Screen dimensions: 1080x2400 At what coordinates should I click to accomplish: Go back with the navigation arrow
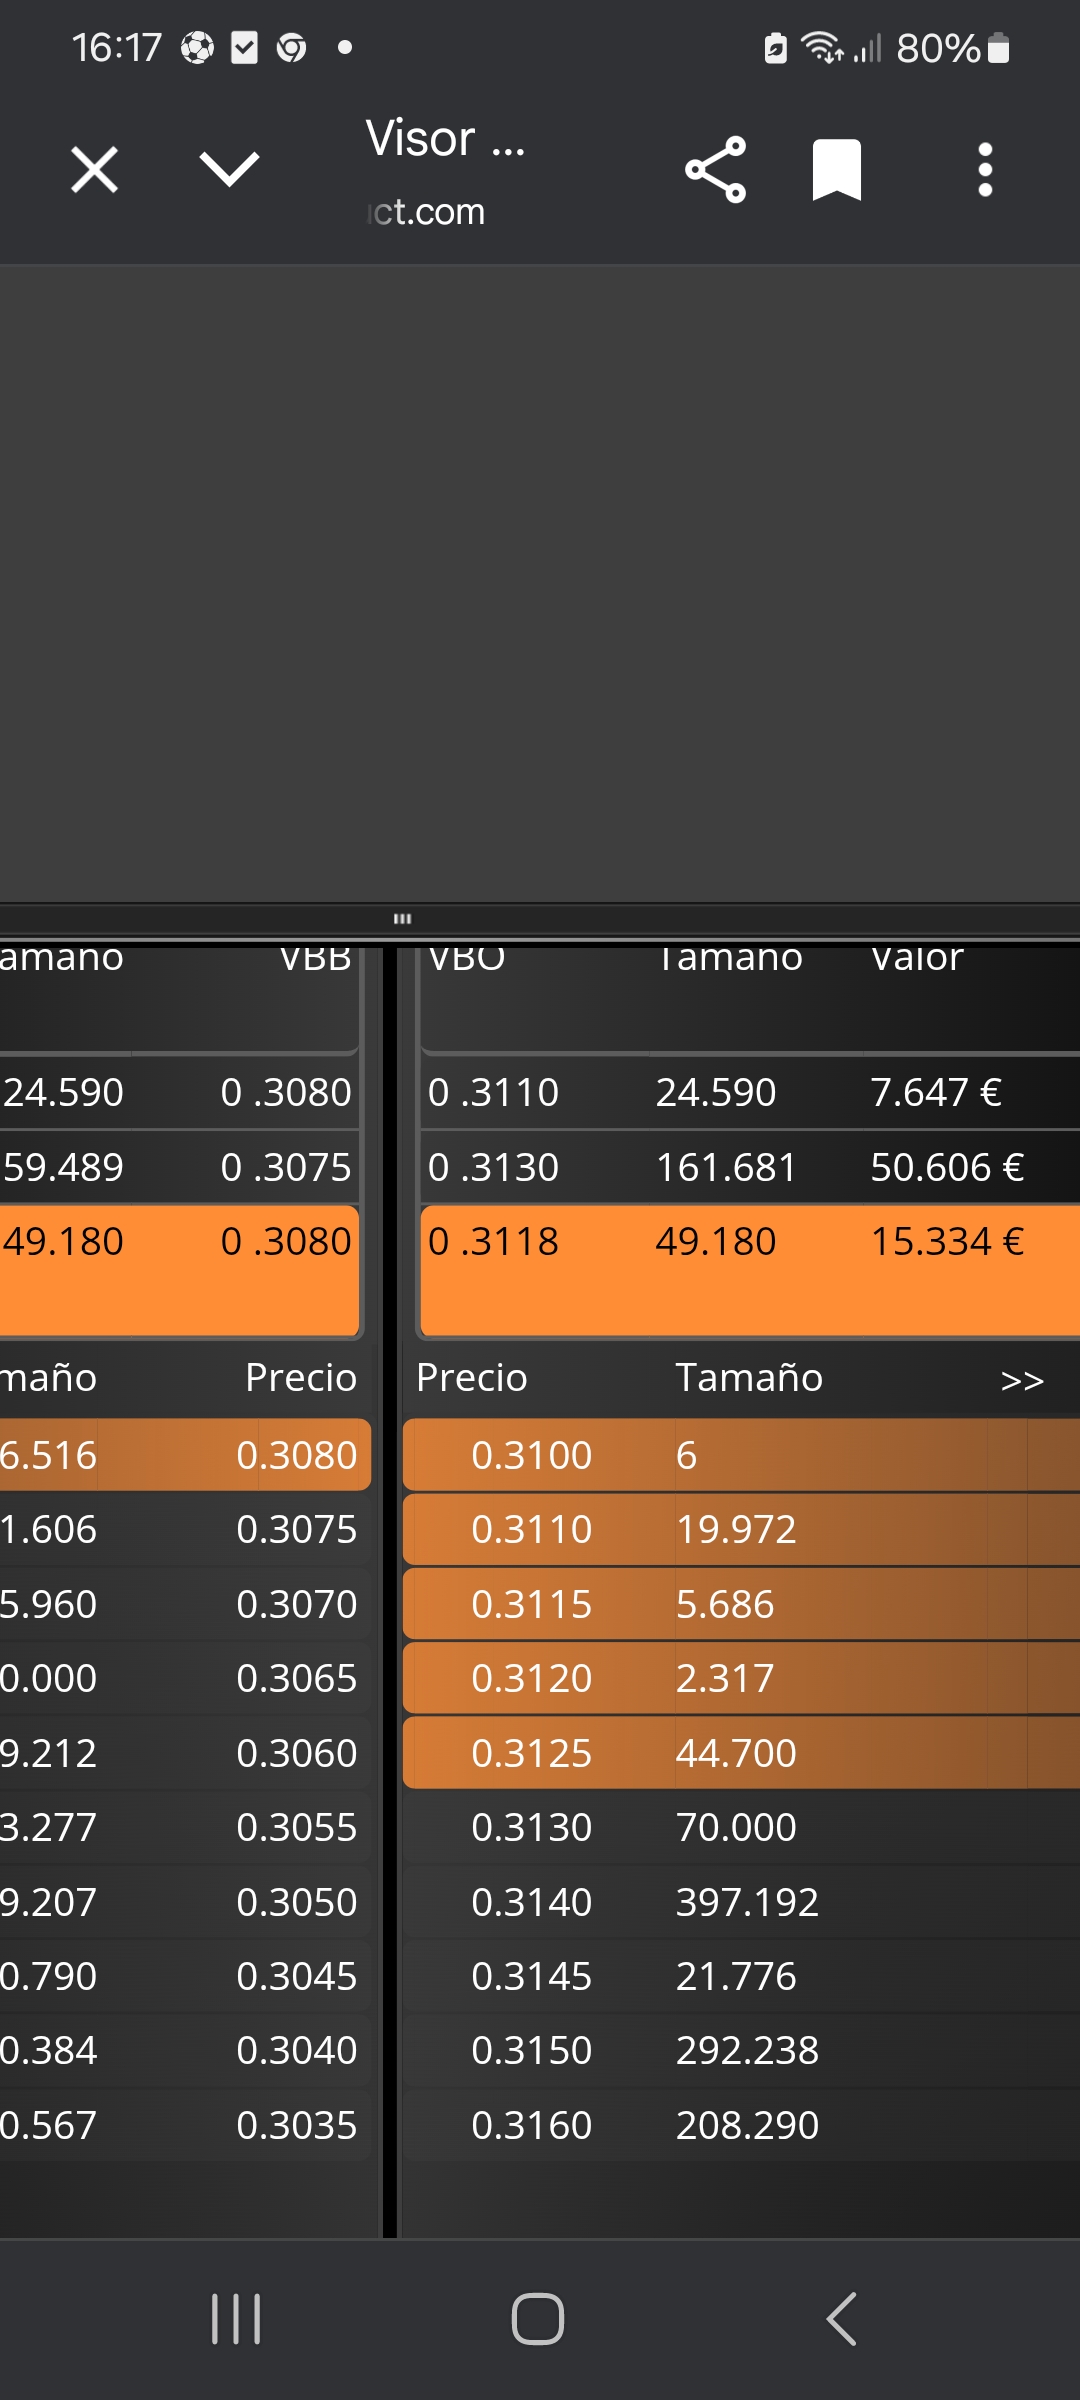coord(841,2319)
